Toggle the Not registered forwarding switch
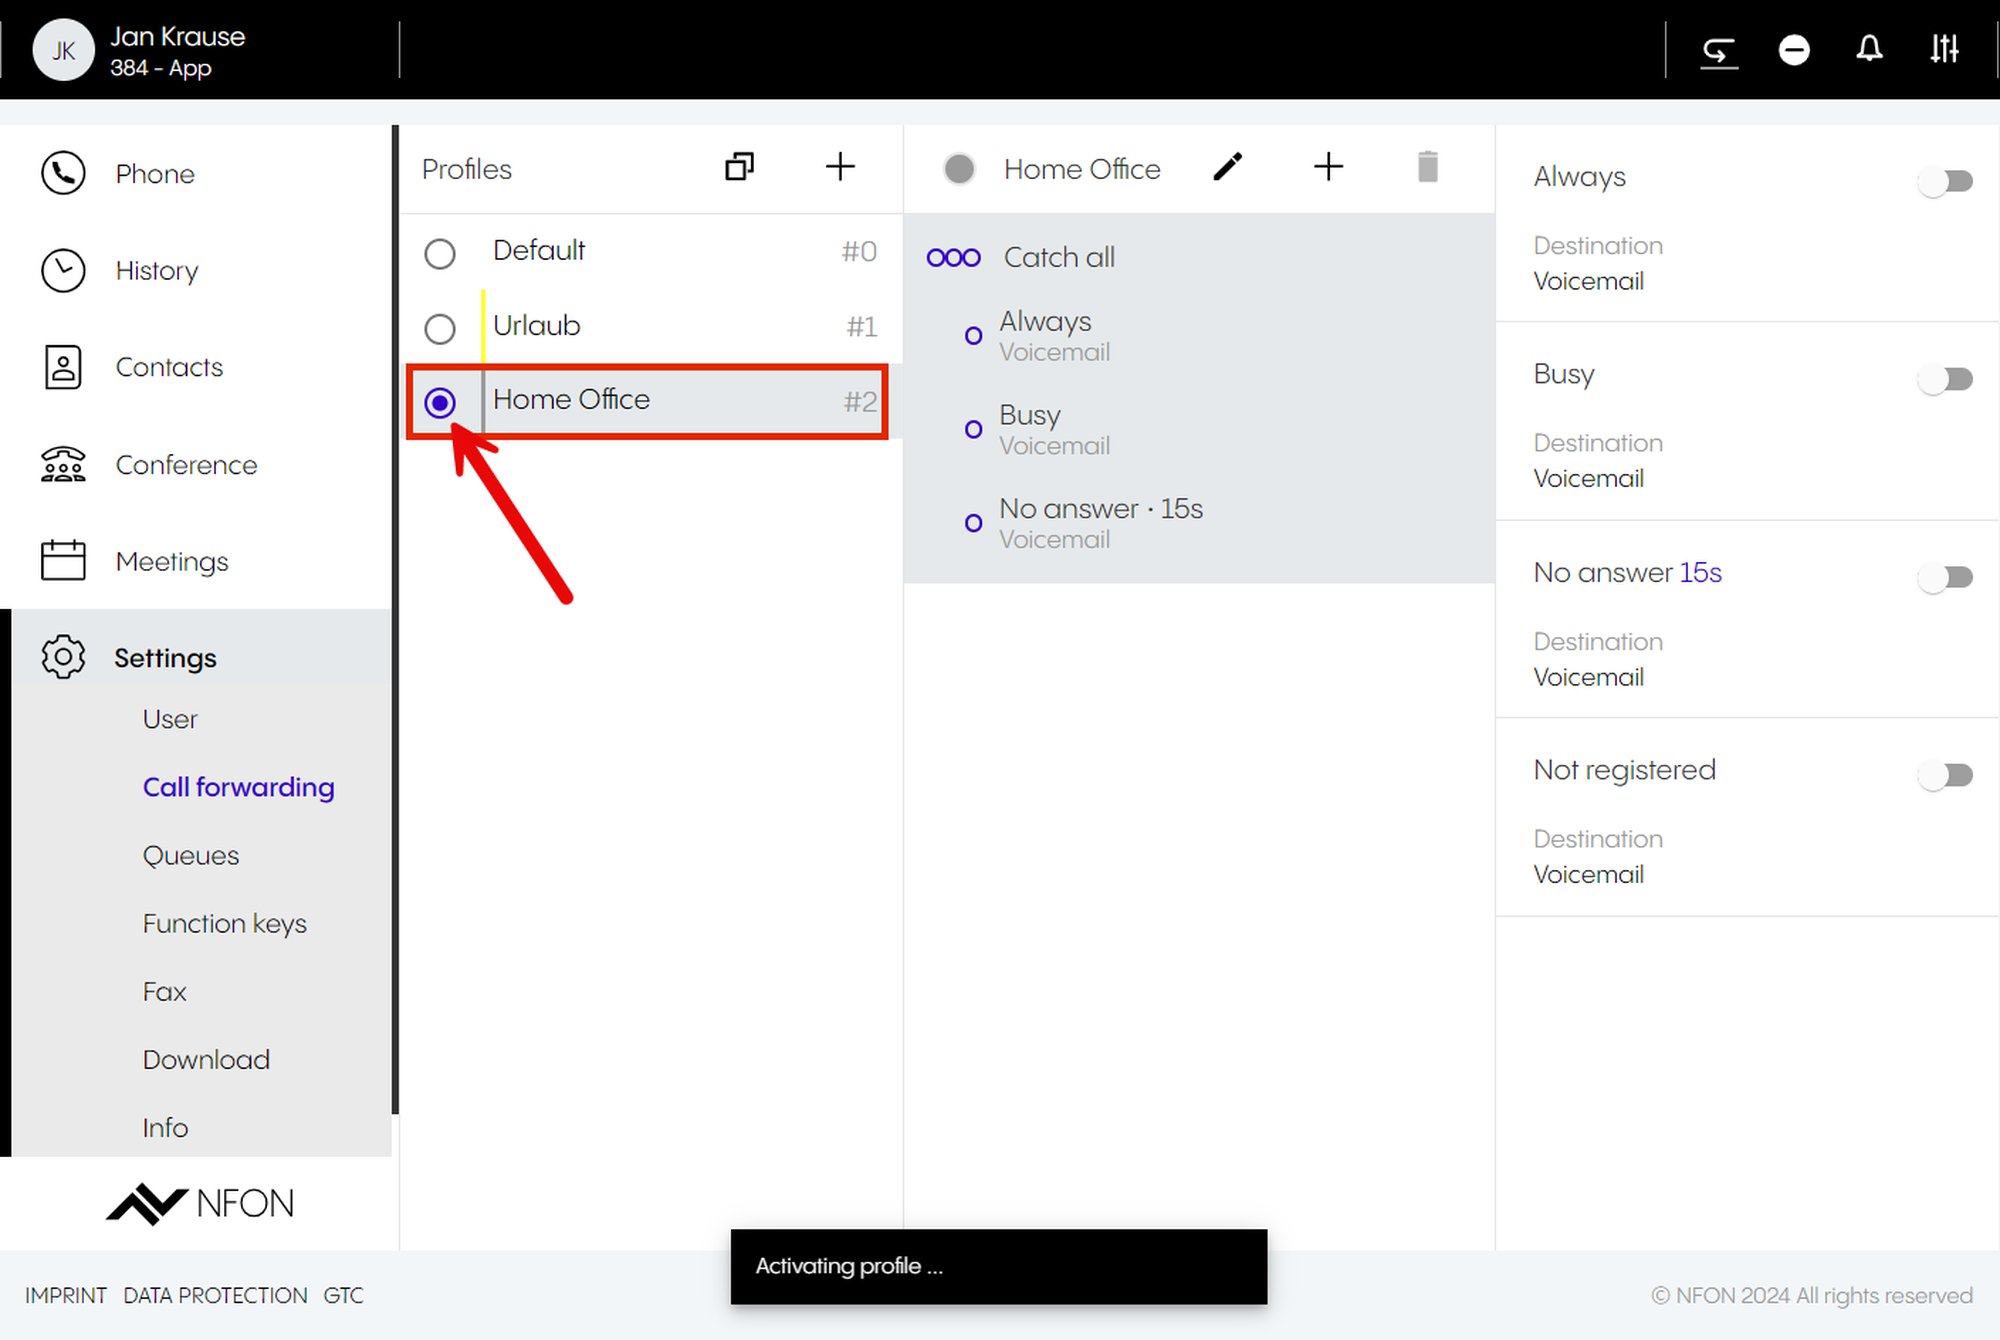2000x1340 pixels. coord(1945,775)
